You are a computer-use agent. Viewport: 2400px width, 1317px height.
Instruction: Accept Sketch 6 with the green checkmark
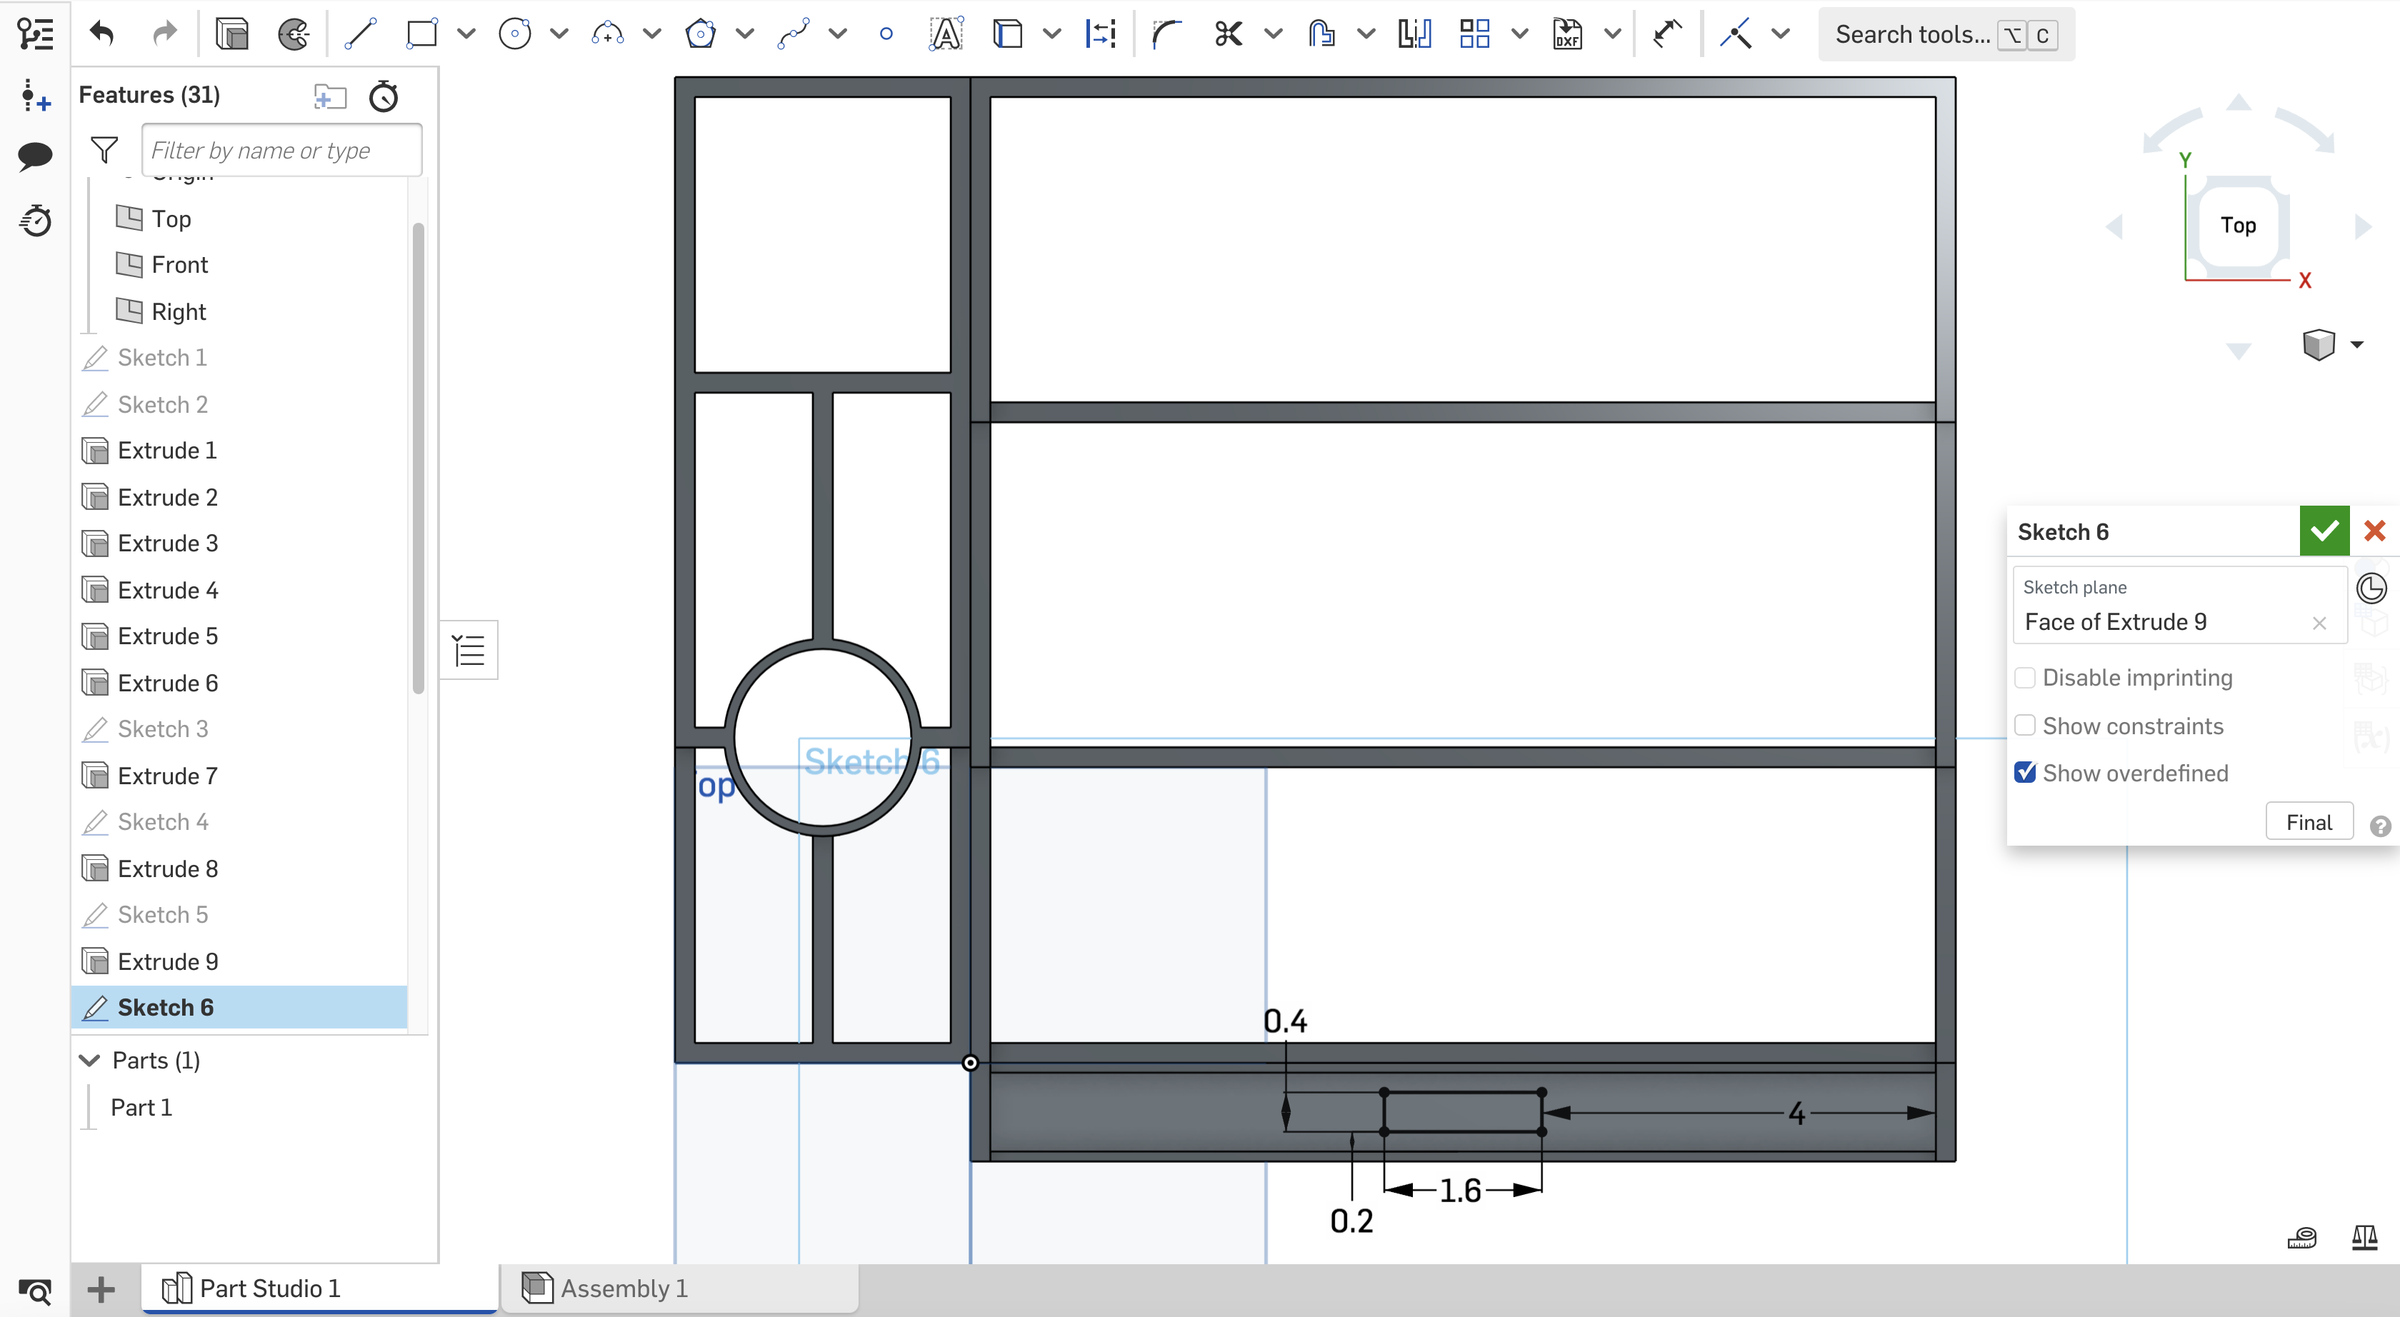tap(2324, 531)
